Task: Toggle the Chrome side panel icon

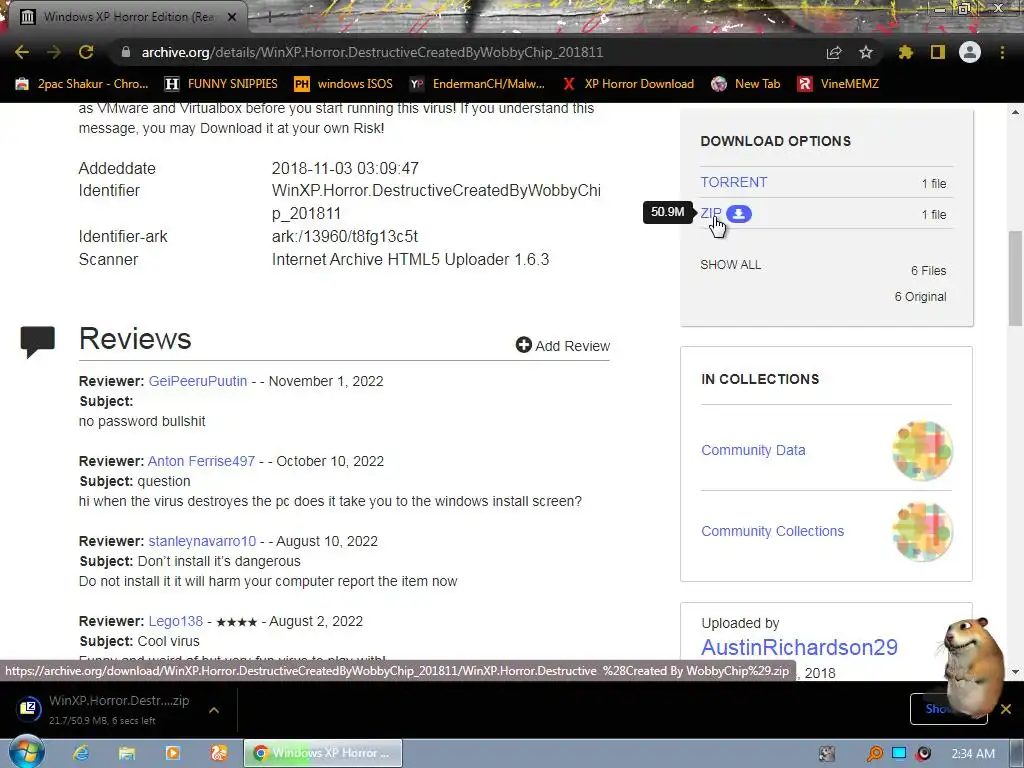Action: click(938, 52)
